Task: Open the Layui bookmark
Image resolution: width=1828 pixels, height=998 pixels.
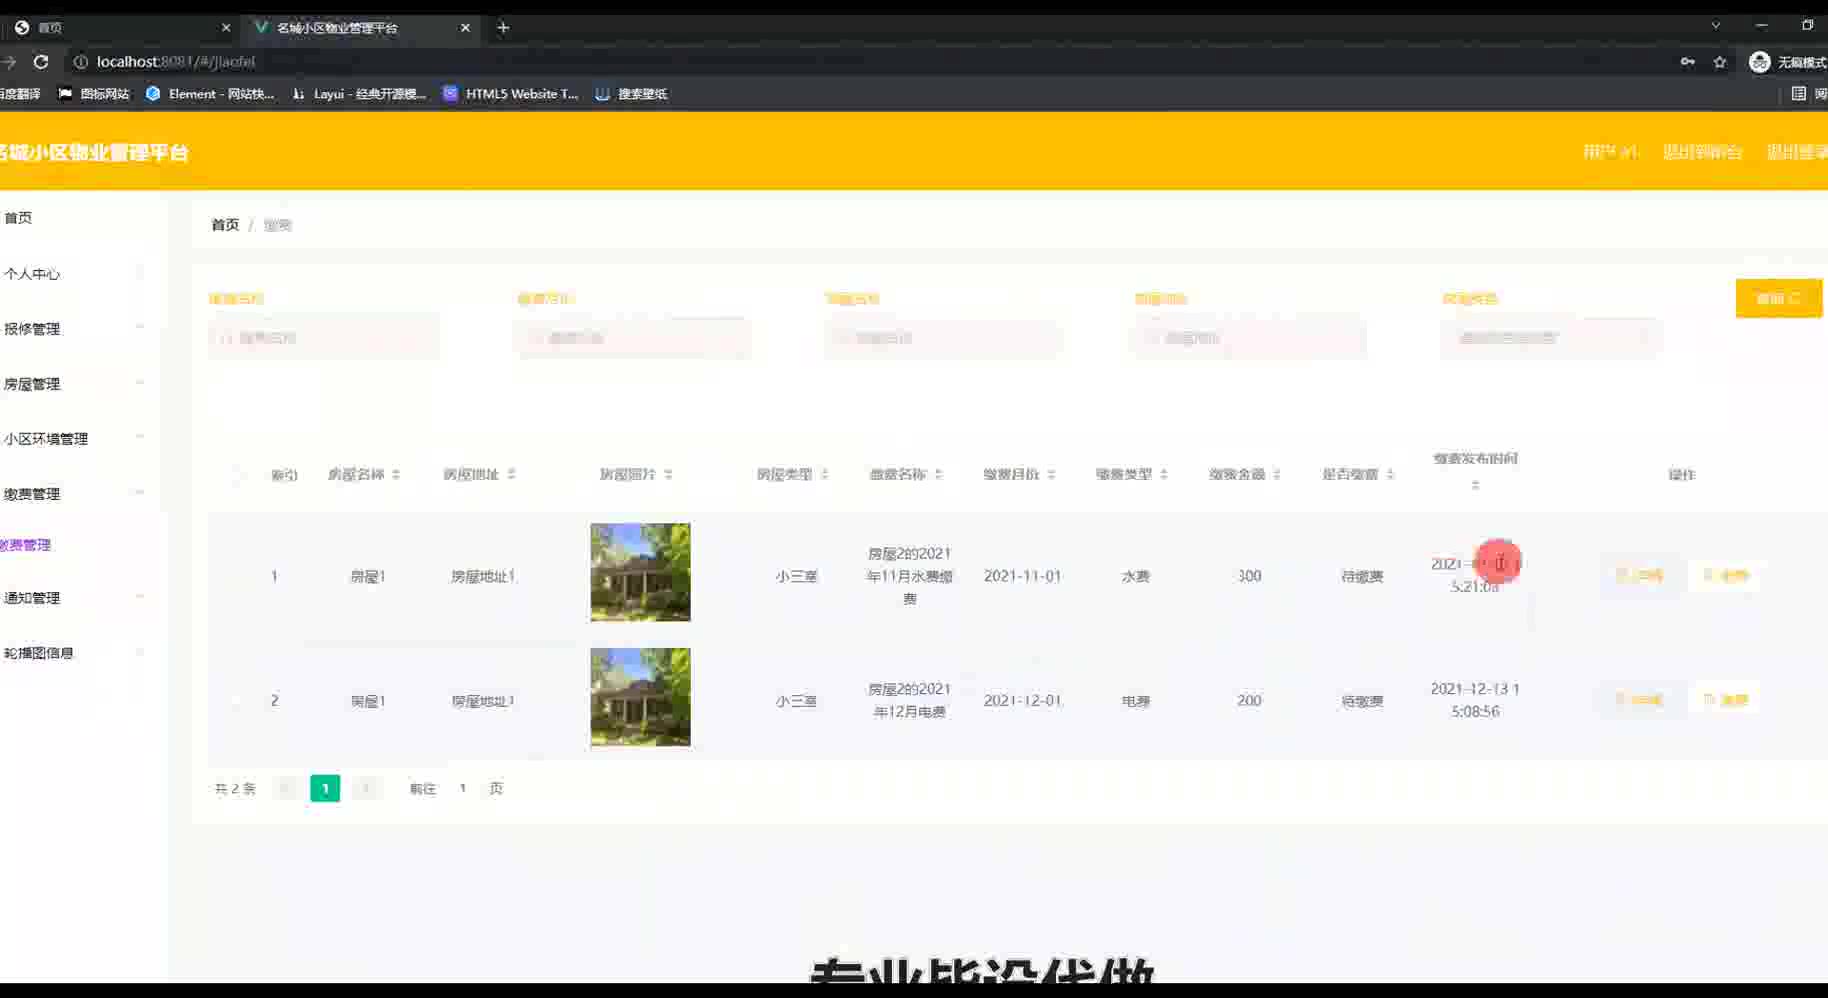Action: (x=359, y=94)
